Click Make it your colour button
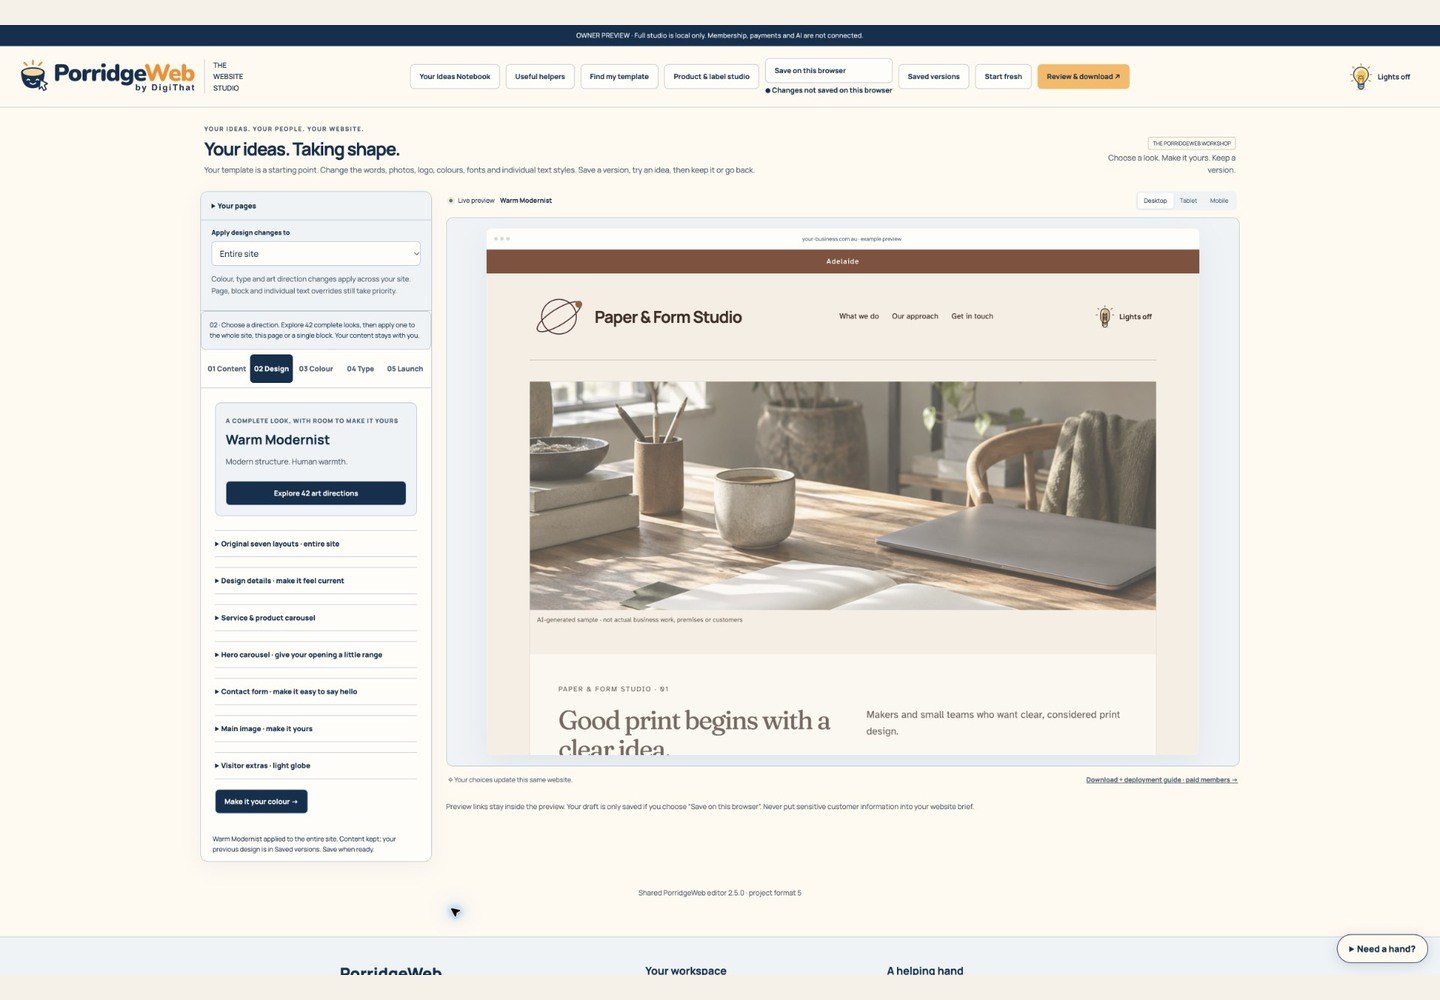The width and height of the screenshot is (1440, 1000). 261,802
